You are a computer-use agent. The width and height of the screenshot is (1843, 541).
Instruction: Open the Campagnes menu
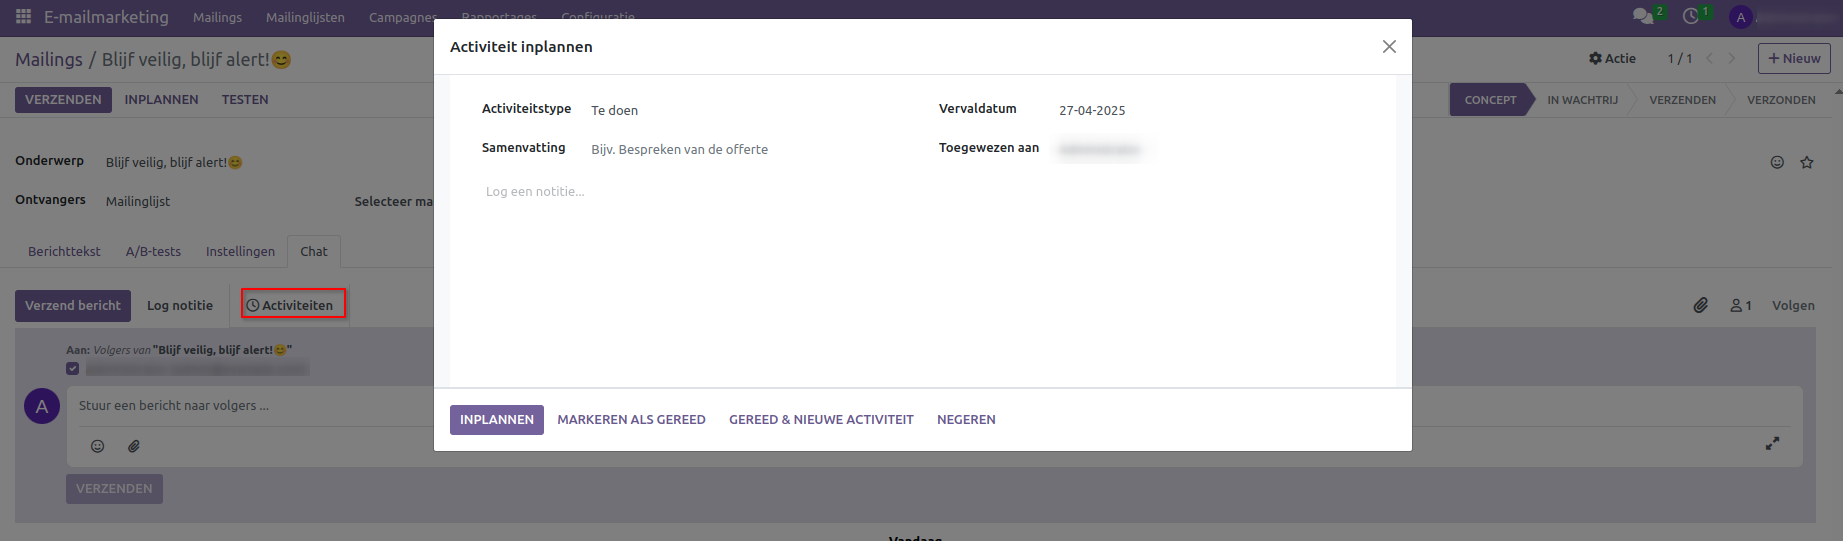[x=402, y=17]
